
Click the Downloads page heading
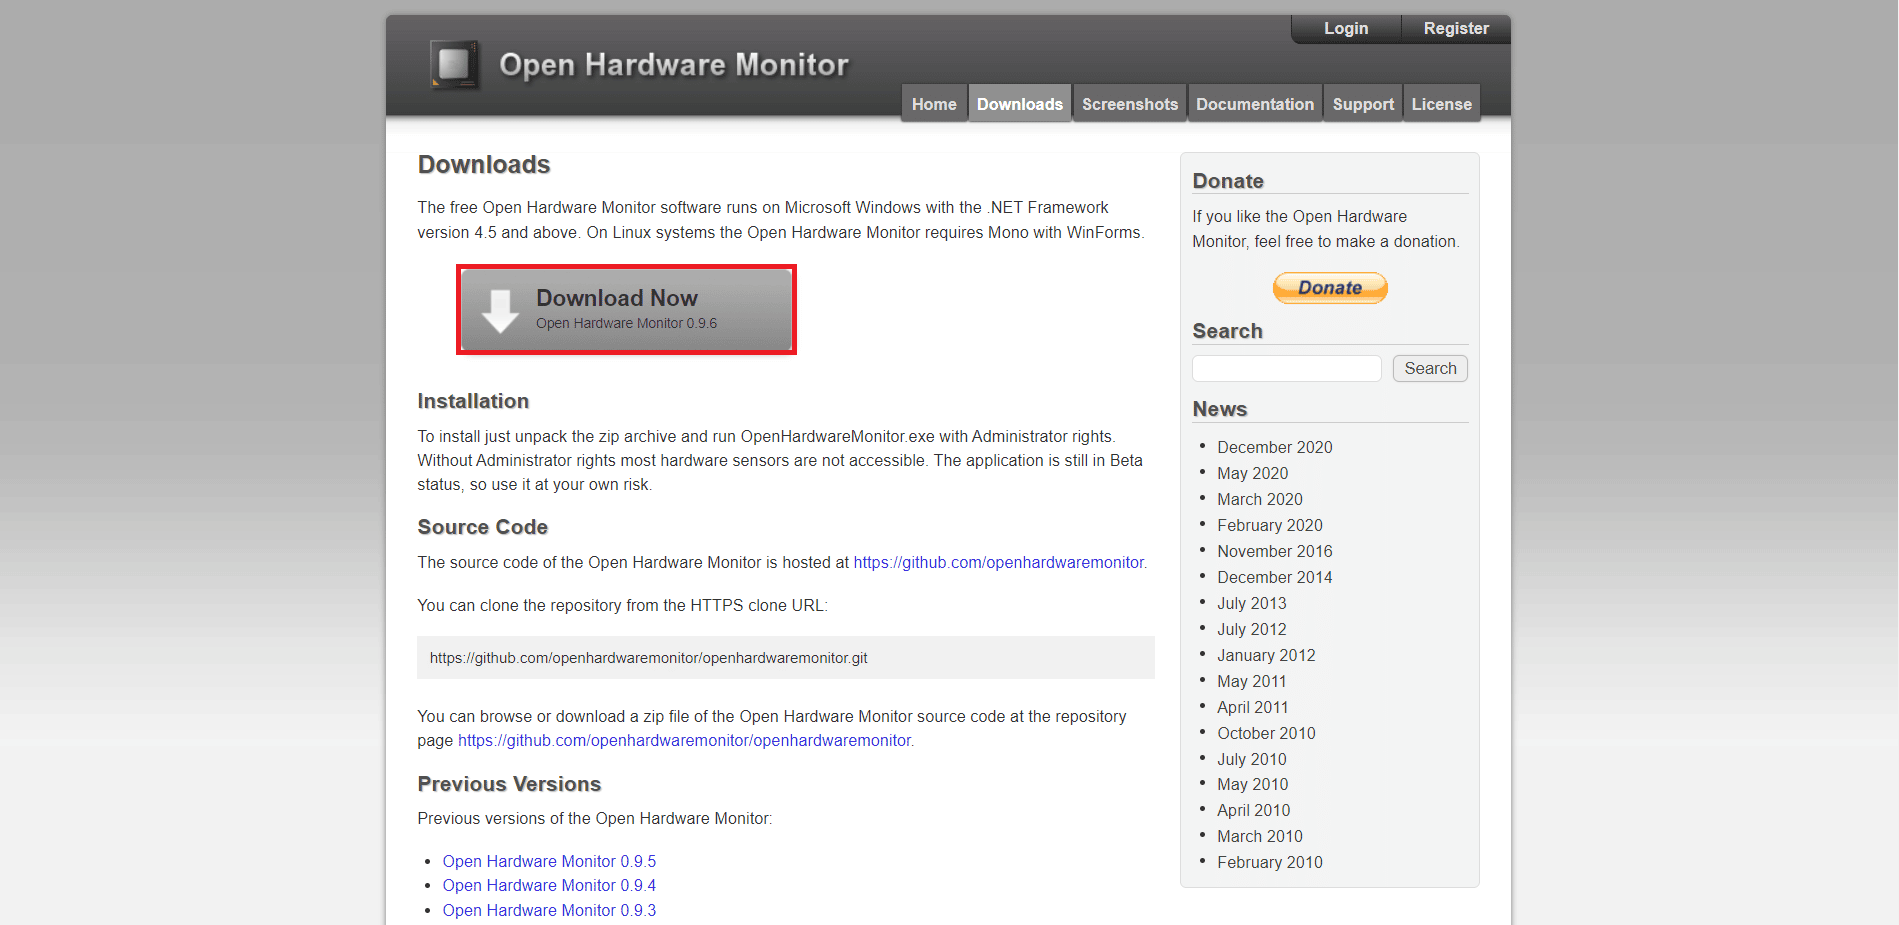pyautogui.click(x=484, y=165)
